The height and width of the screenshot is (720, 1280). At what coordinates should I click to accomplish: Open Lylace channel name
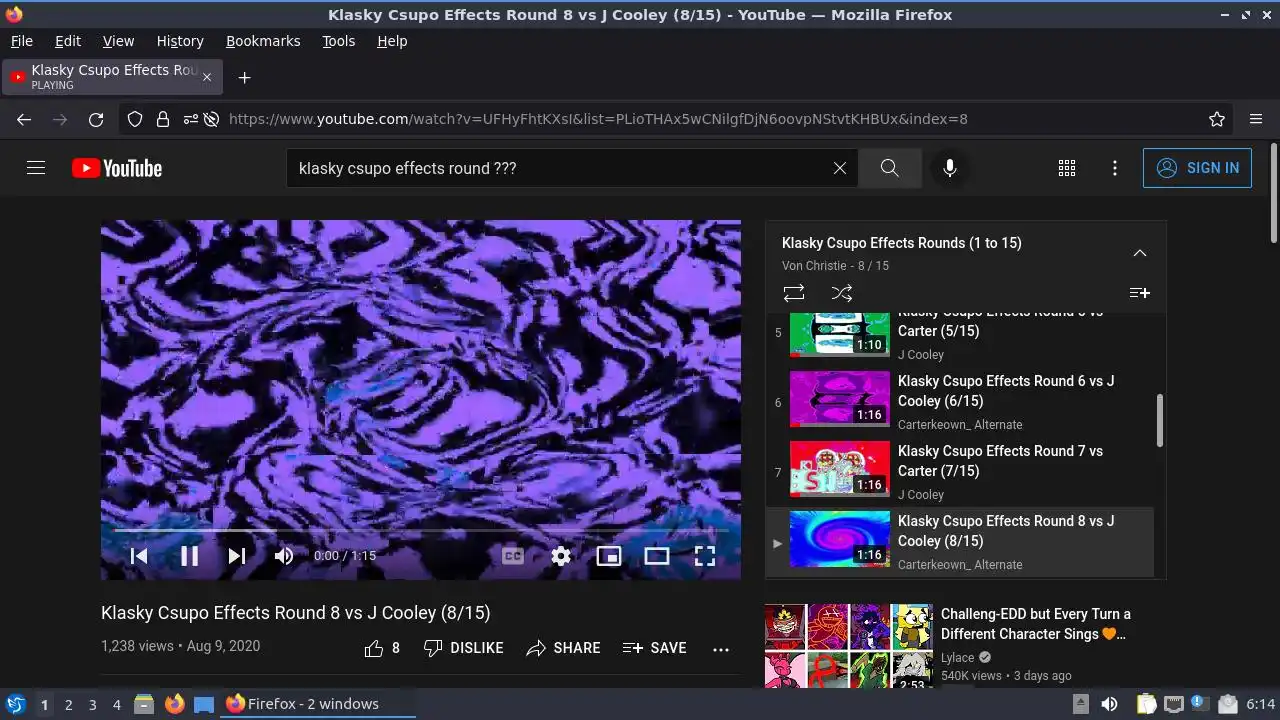(x=957, y=657)
